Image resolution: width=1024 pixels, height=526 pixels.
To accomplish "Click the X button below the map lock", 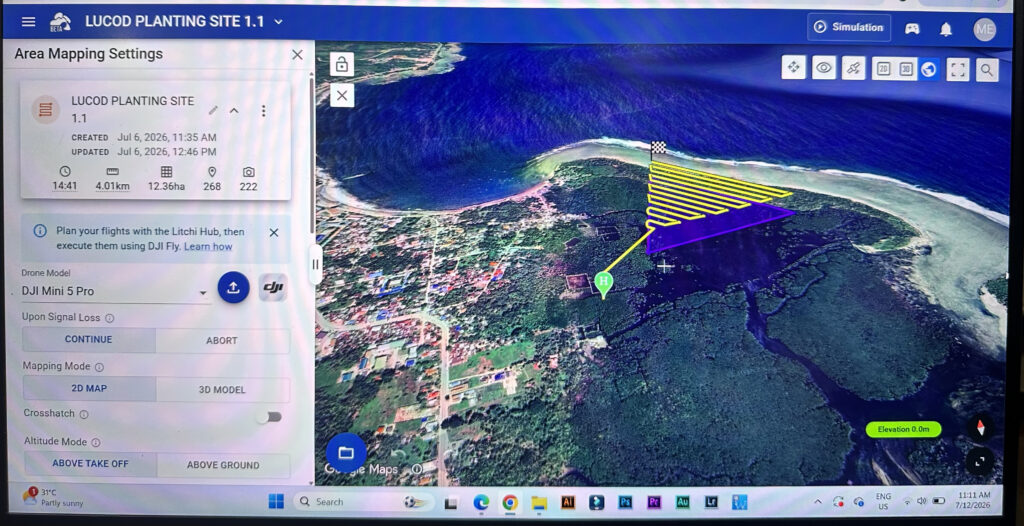I will tap(342, 95).
